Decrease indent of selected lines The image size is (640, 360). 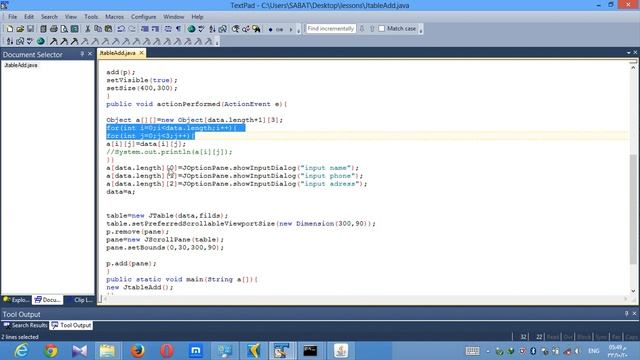156,29
